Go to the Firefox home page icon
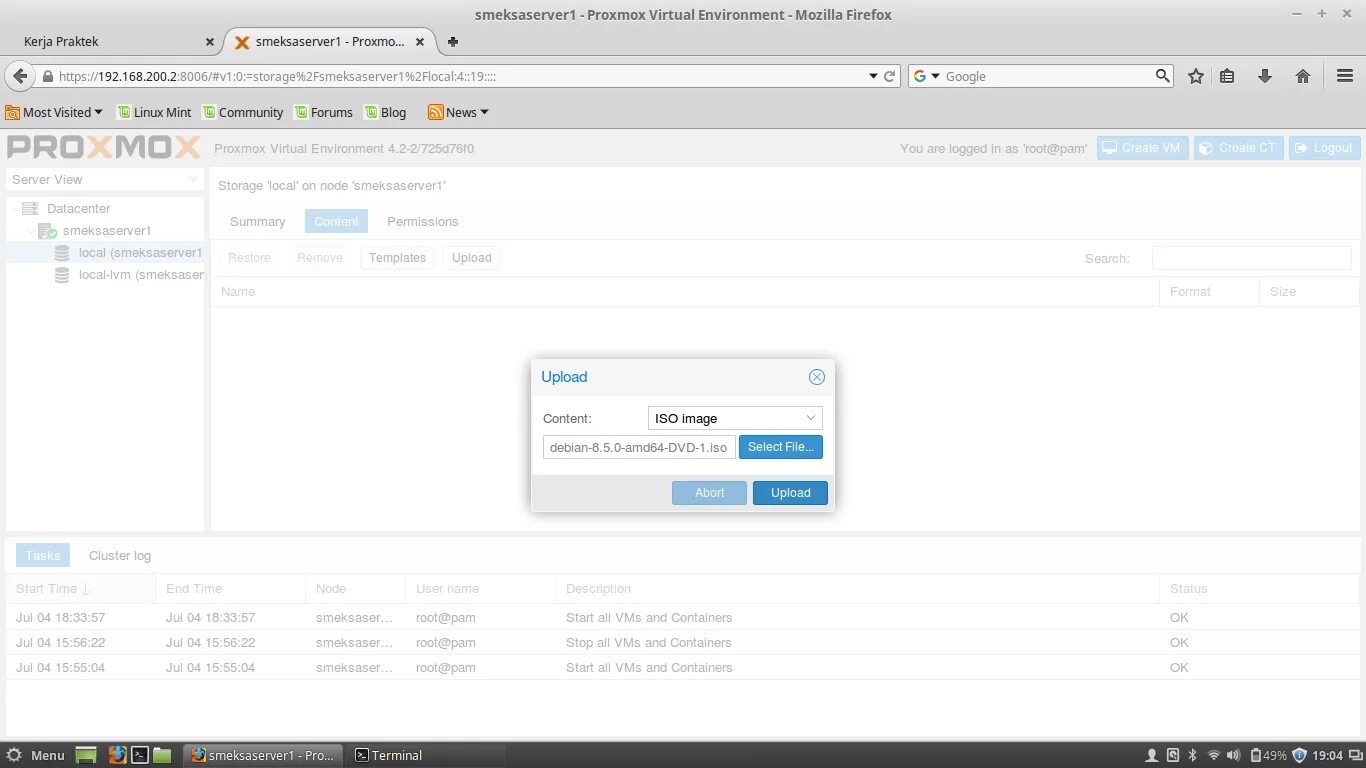 [1302, 76]
